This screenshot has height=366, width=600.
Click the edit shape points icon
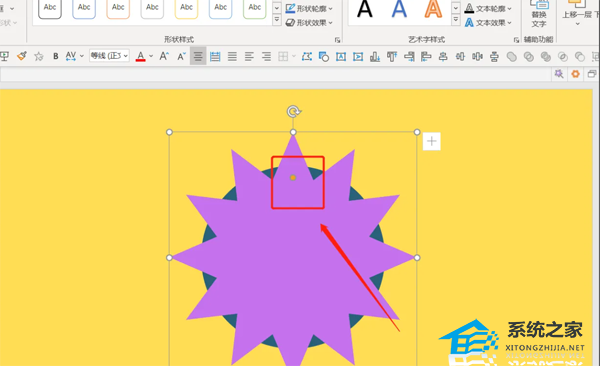click(307, 57)
